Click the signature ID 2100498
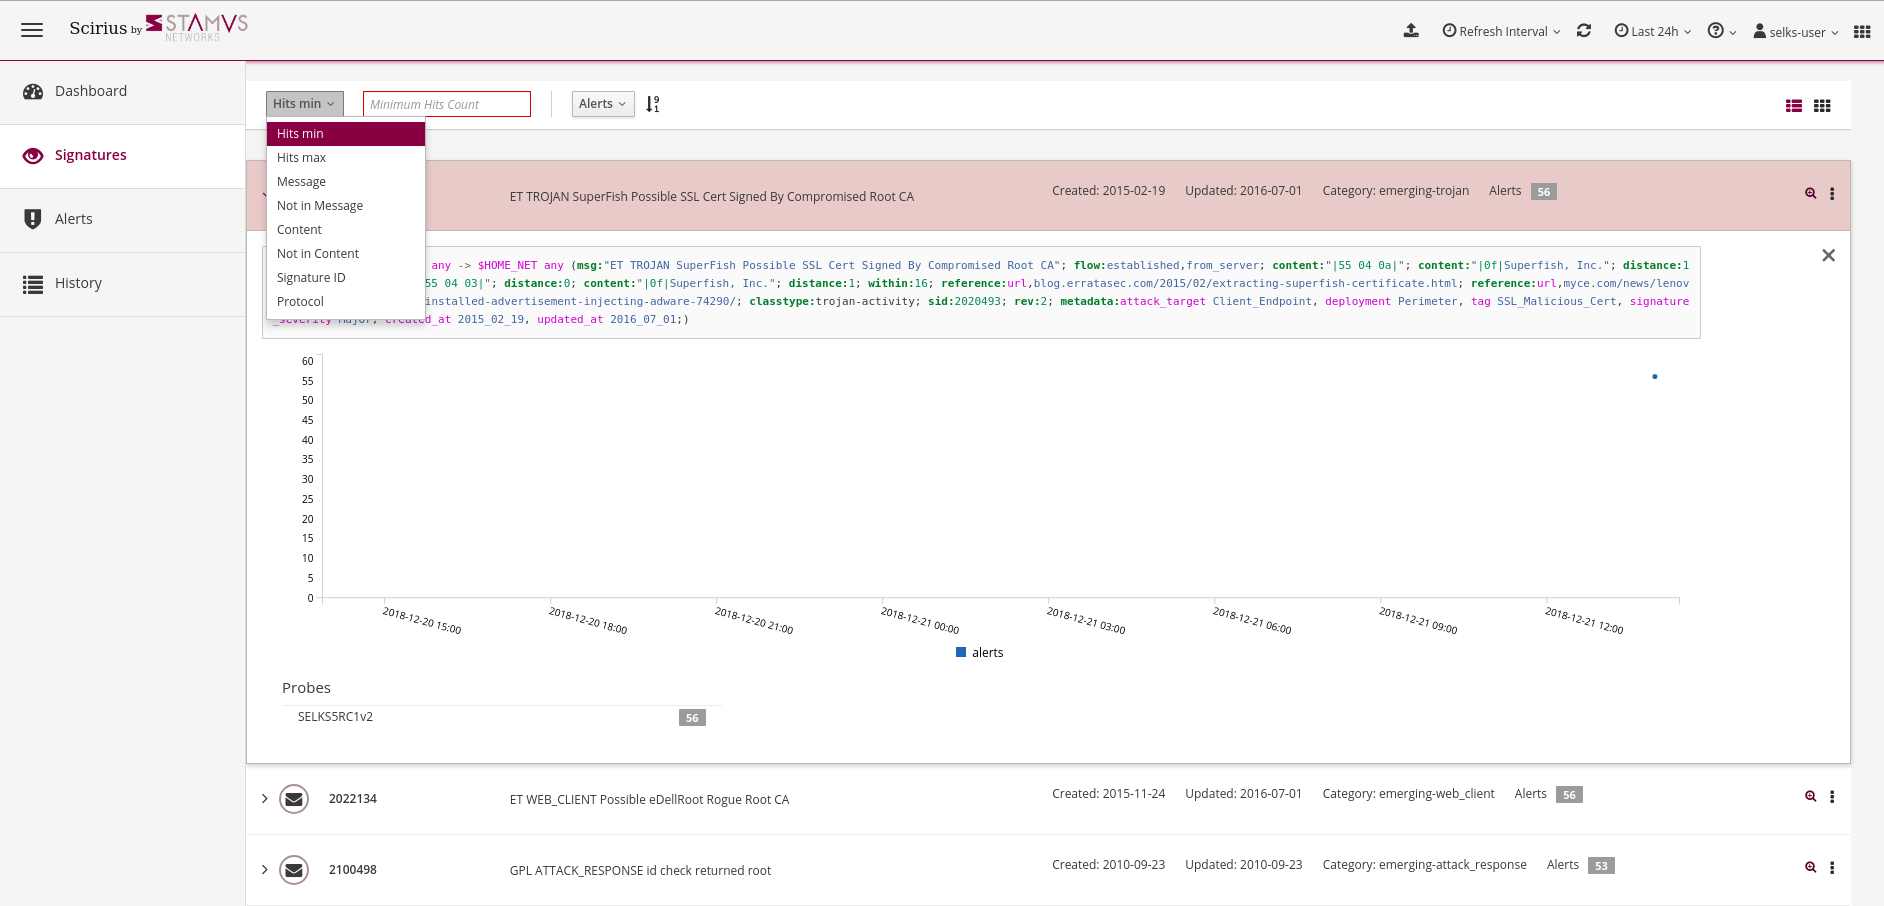 point(353,870)
